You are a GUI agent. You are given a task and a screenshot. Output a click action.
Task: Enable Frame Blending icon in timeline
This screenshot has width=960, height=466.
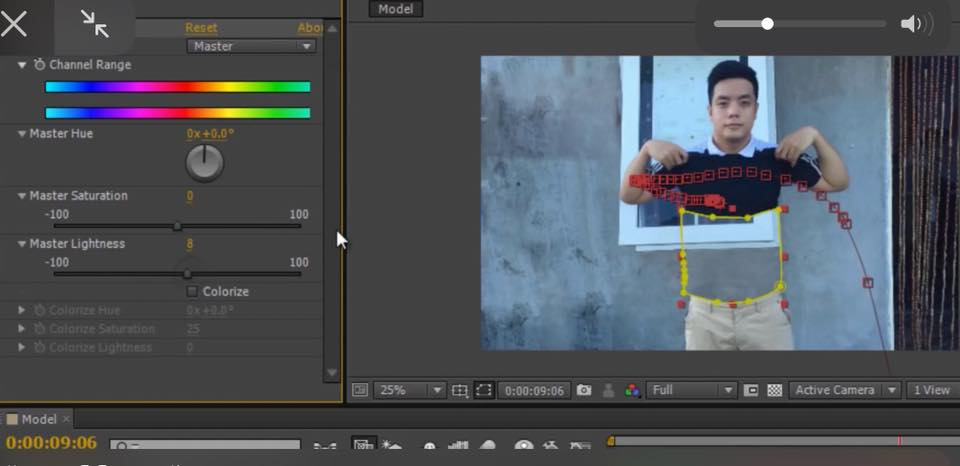pos(458,446)
